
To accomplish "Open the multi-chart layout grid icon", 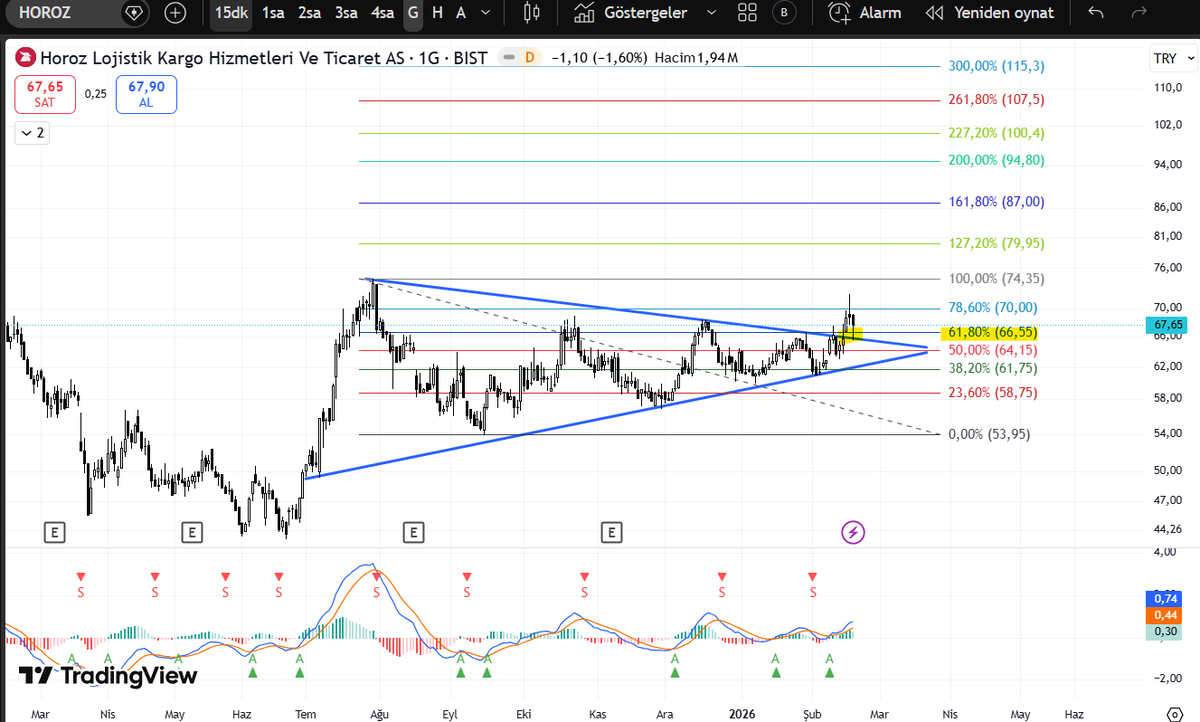I will 747,13.
